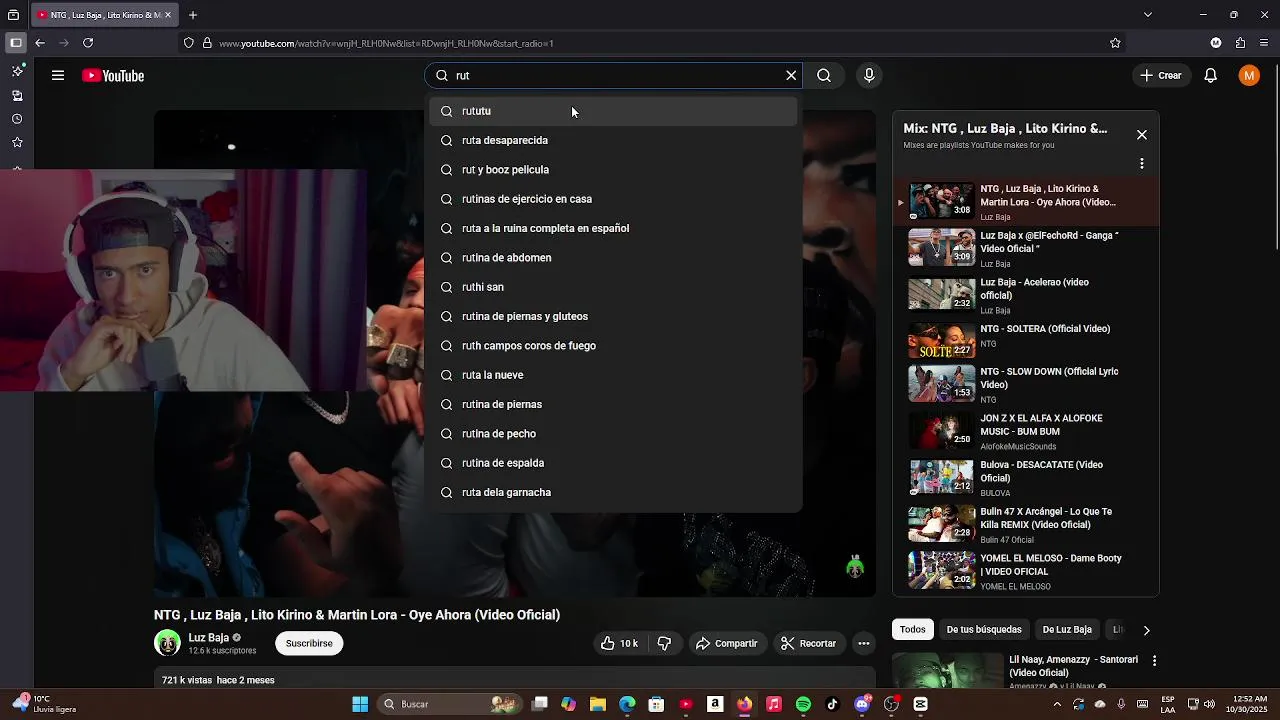Choose the ruta la nueve suggestion
Screen dimensions: 1280x720
pyautogui.click(x=613, y=375)
